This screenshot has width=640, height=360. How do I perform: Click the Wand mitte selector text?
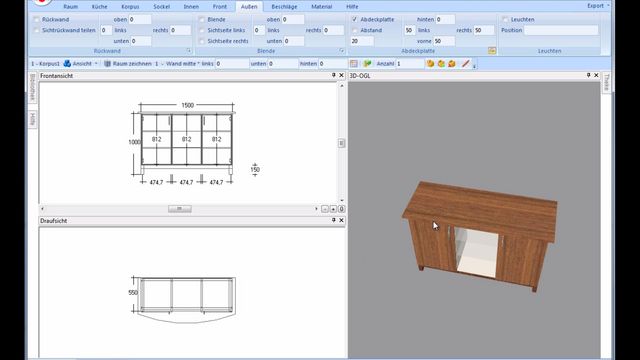pos(182,64)
